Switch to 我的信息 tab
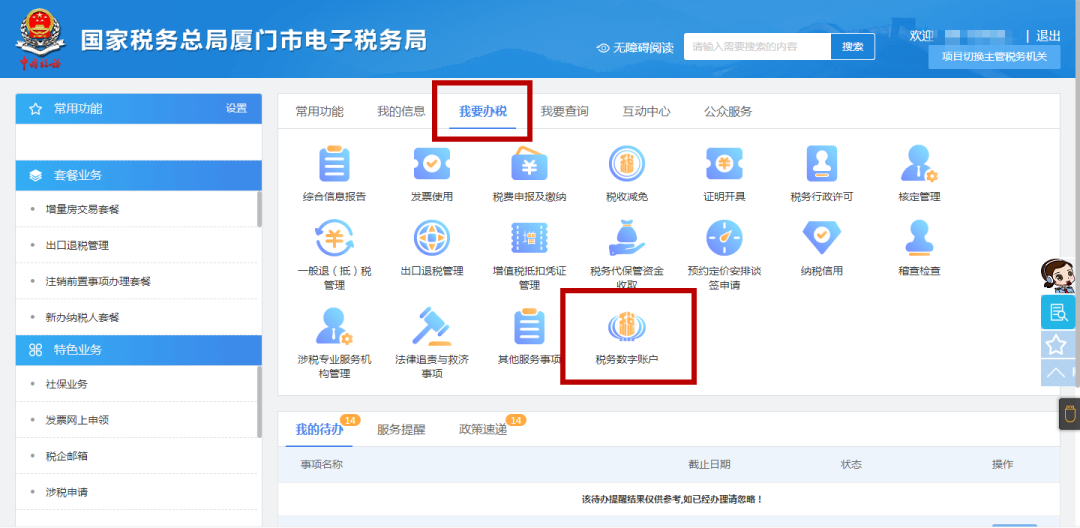The image size is (1080, 528). point(401,112)
